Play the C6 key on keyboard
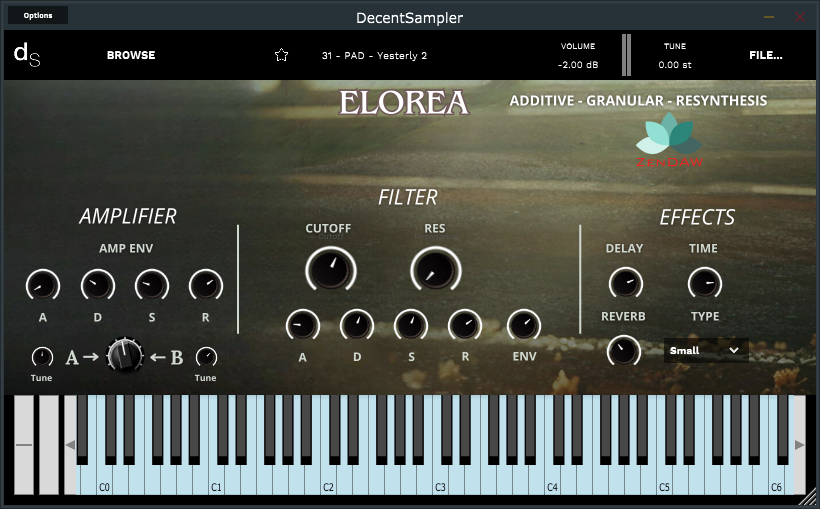The width and height of the screenshot is (820, 509). click(777, 480)
